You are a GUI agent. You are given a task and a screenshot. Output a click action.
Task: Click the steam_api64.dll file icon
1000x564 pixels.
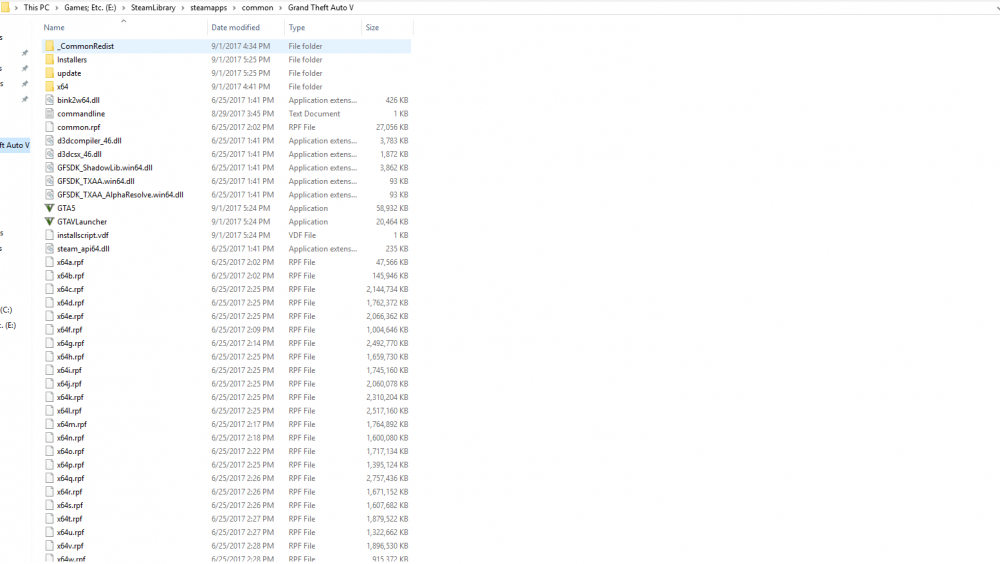pos(50,249)
